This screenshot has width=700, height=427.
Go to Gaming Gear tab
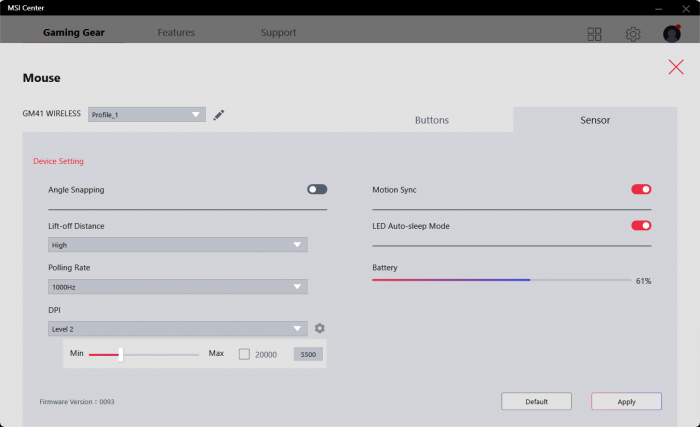[x=74, y=33]
